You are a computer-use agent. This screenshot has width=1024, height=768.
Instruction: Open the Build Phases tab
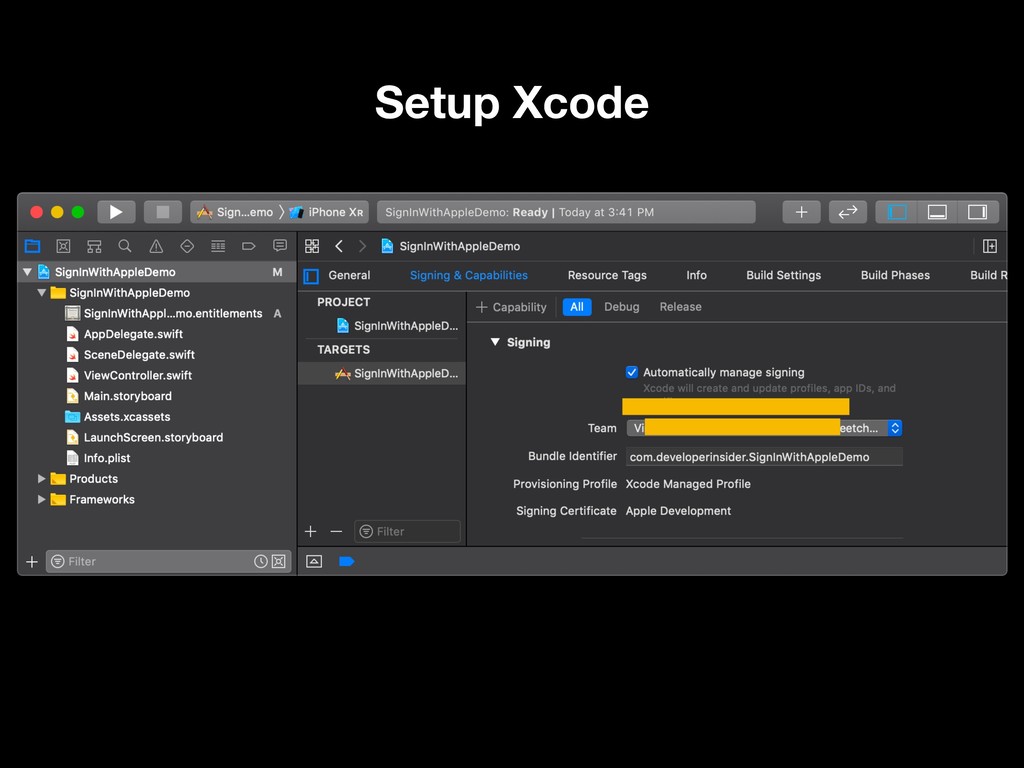point(895,276)
